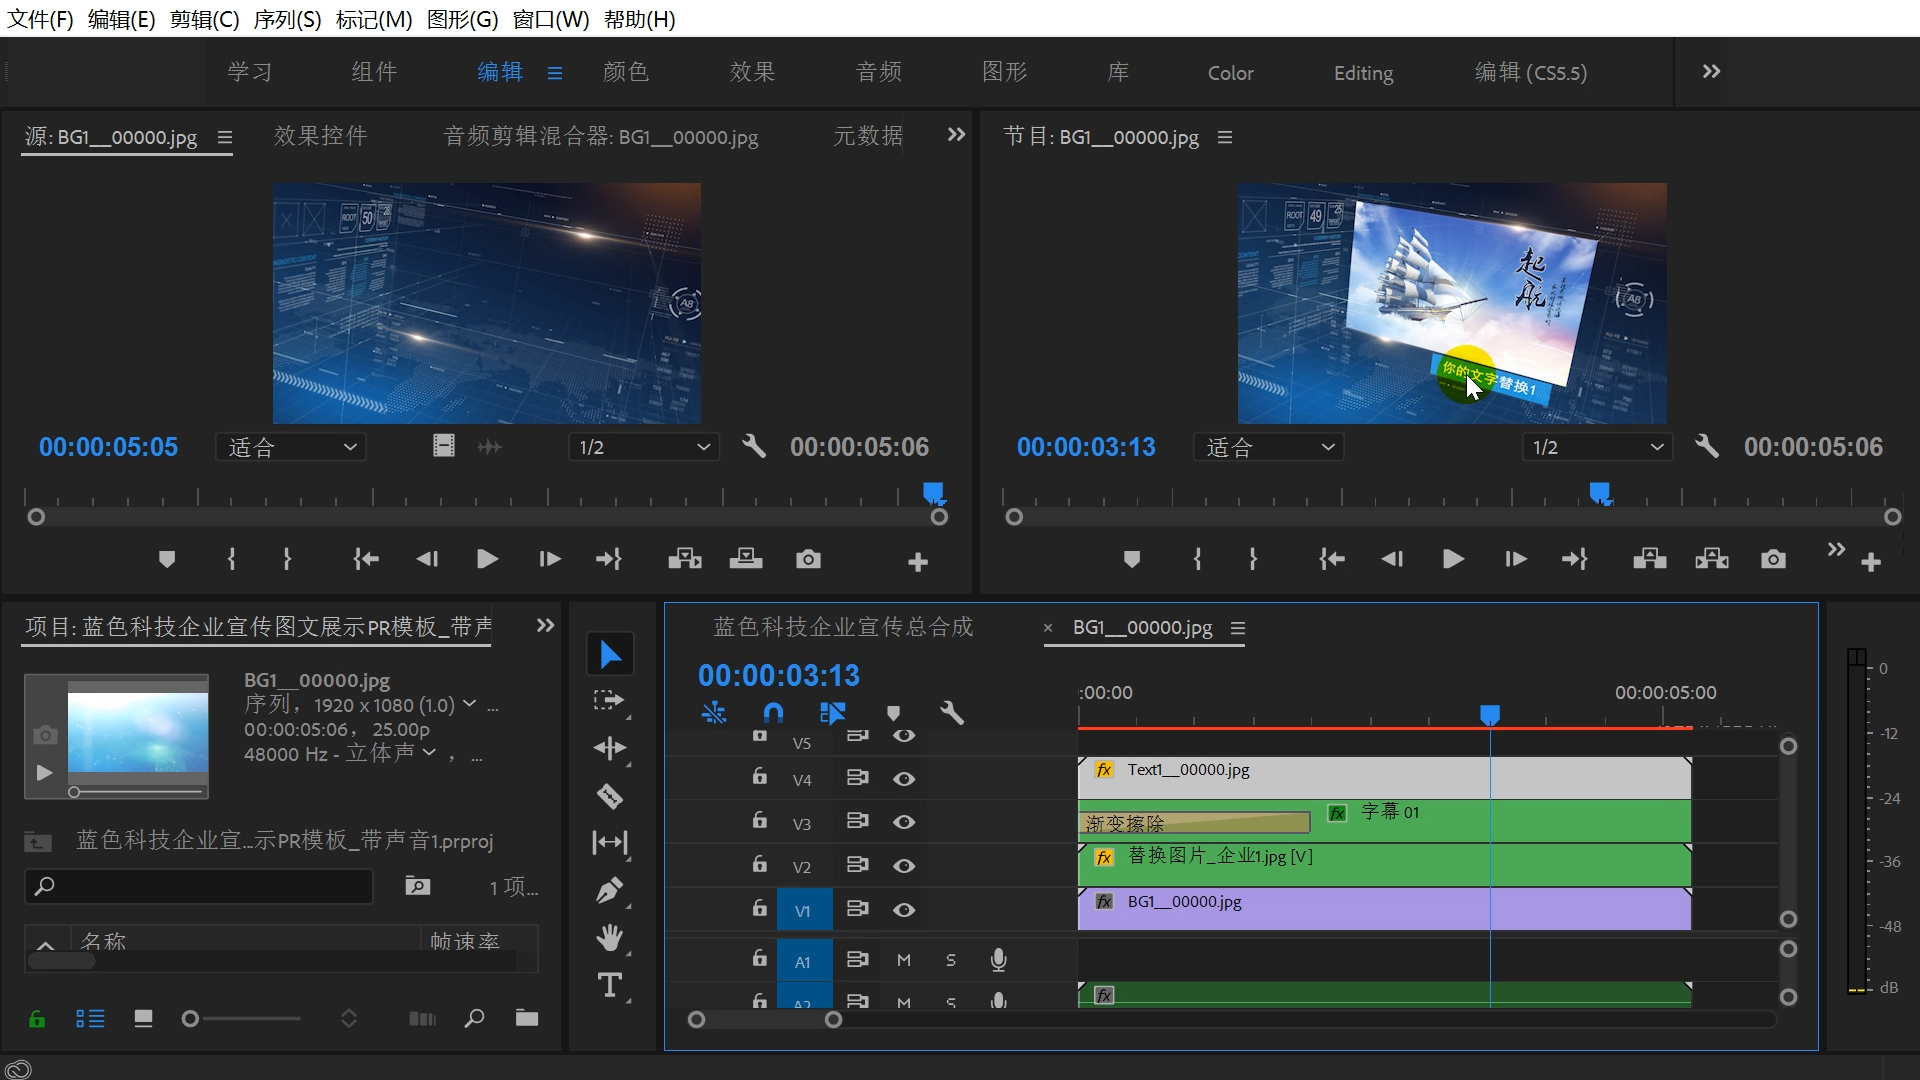Open the 效果控件 panel tab
Image resolution: width=1920 pixels, height=1080 pixels.
click(x=320, y=136)
